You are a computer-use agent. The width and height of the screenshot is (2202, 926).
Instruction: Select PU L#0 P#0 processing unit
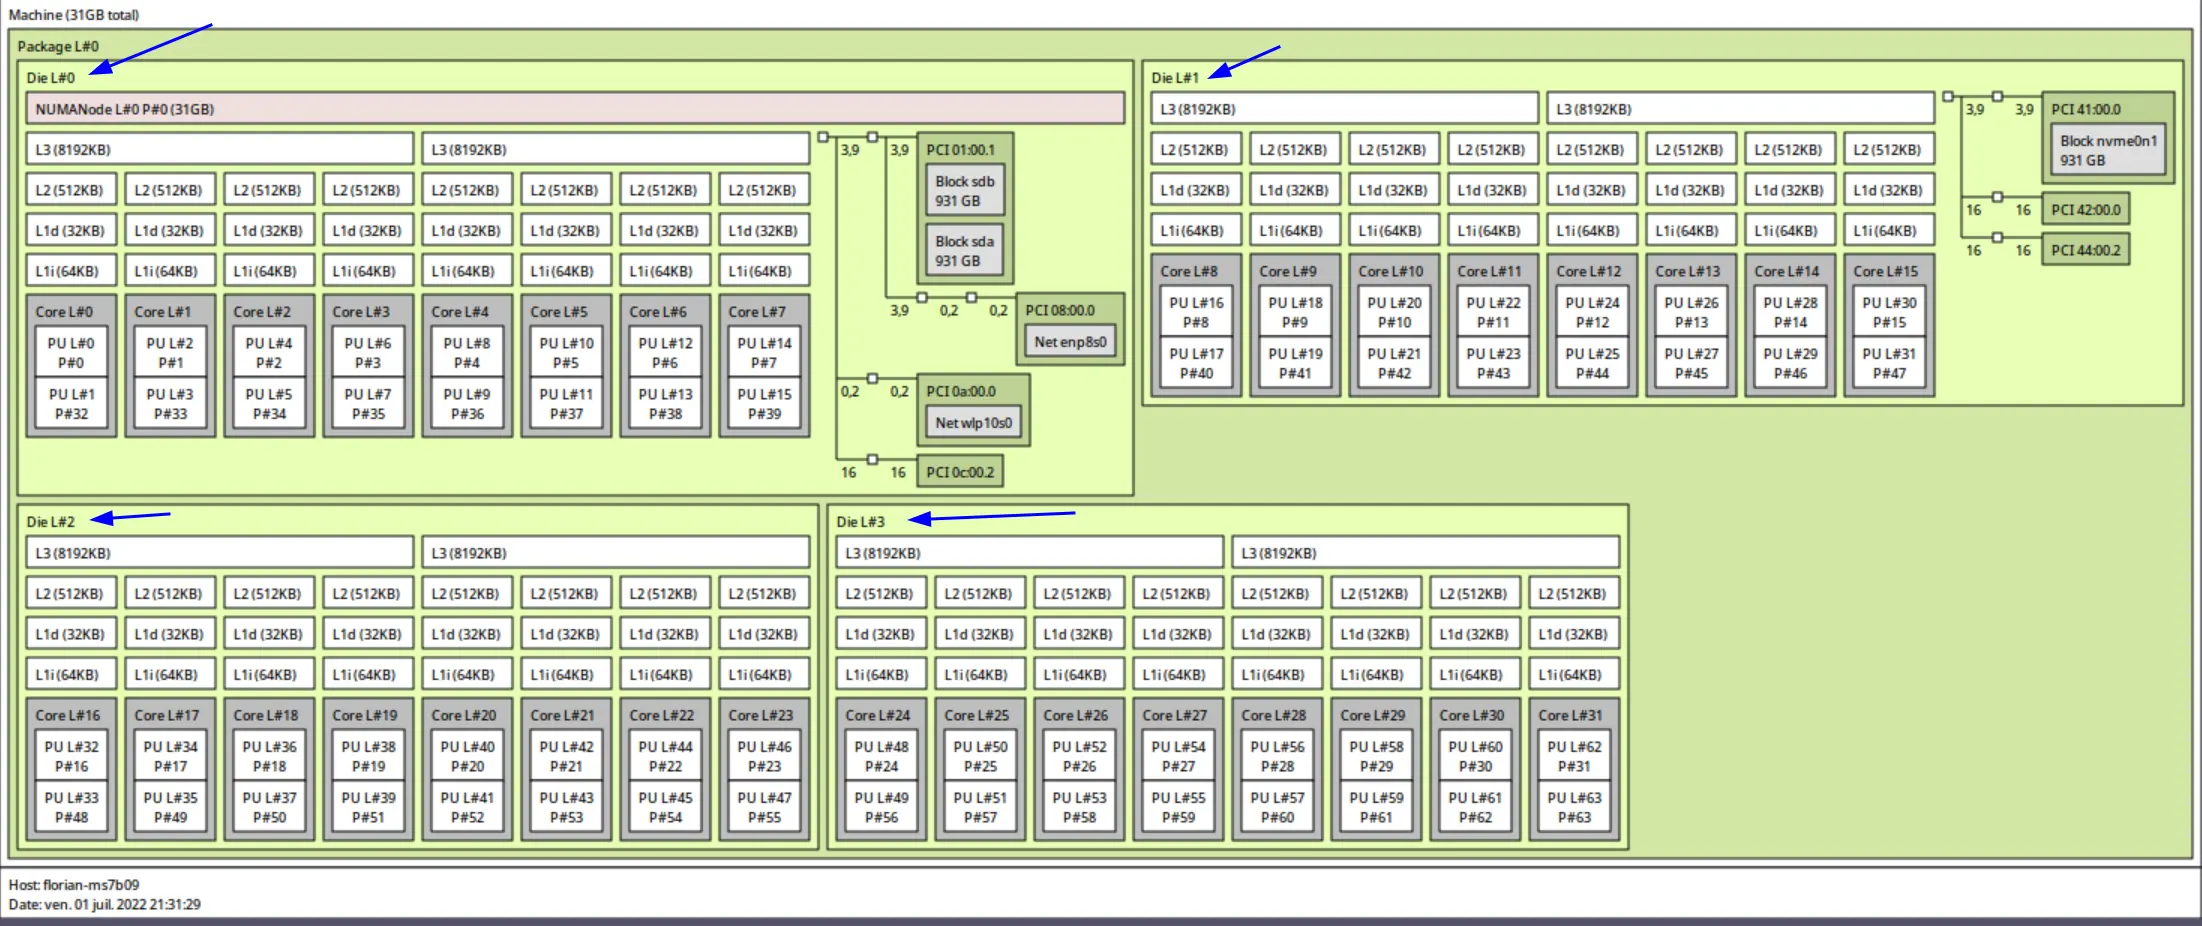[x=70, y=350]
